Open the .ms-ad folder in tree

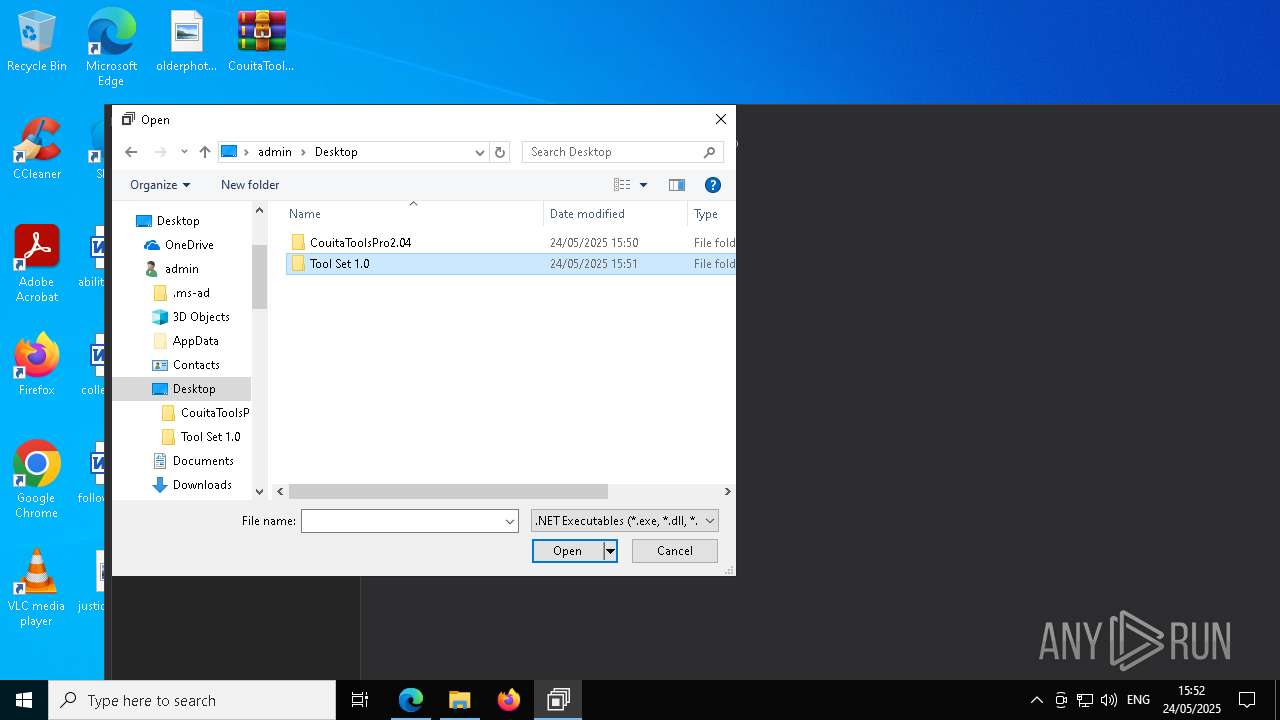[191, 293]
